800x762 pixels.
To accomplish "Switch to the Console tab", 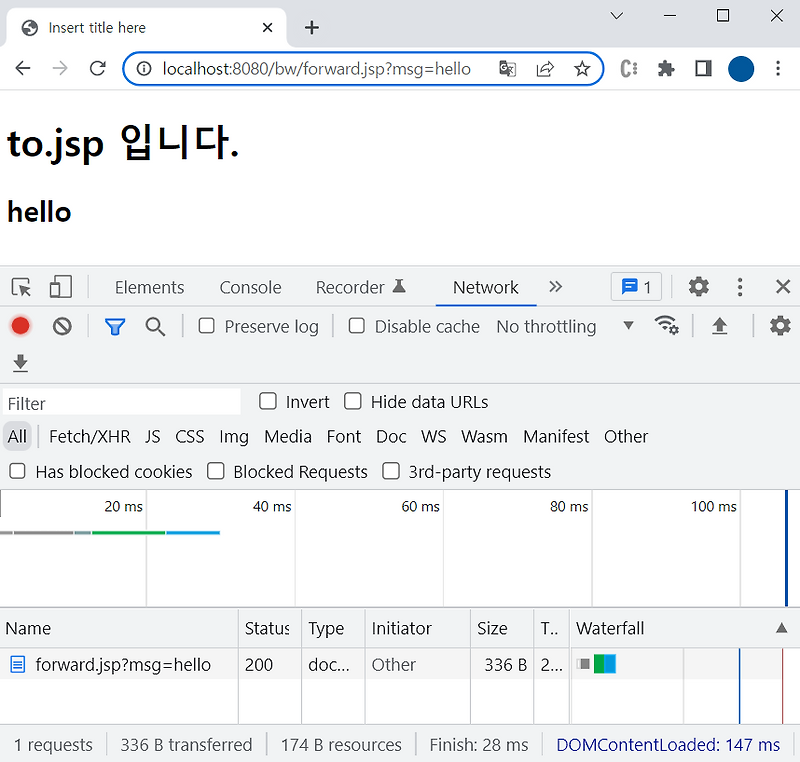I will [249, 287].
